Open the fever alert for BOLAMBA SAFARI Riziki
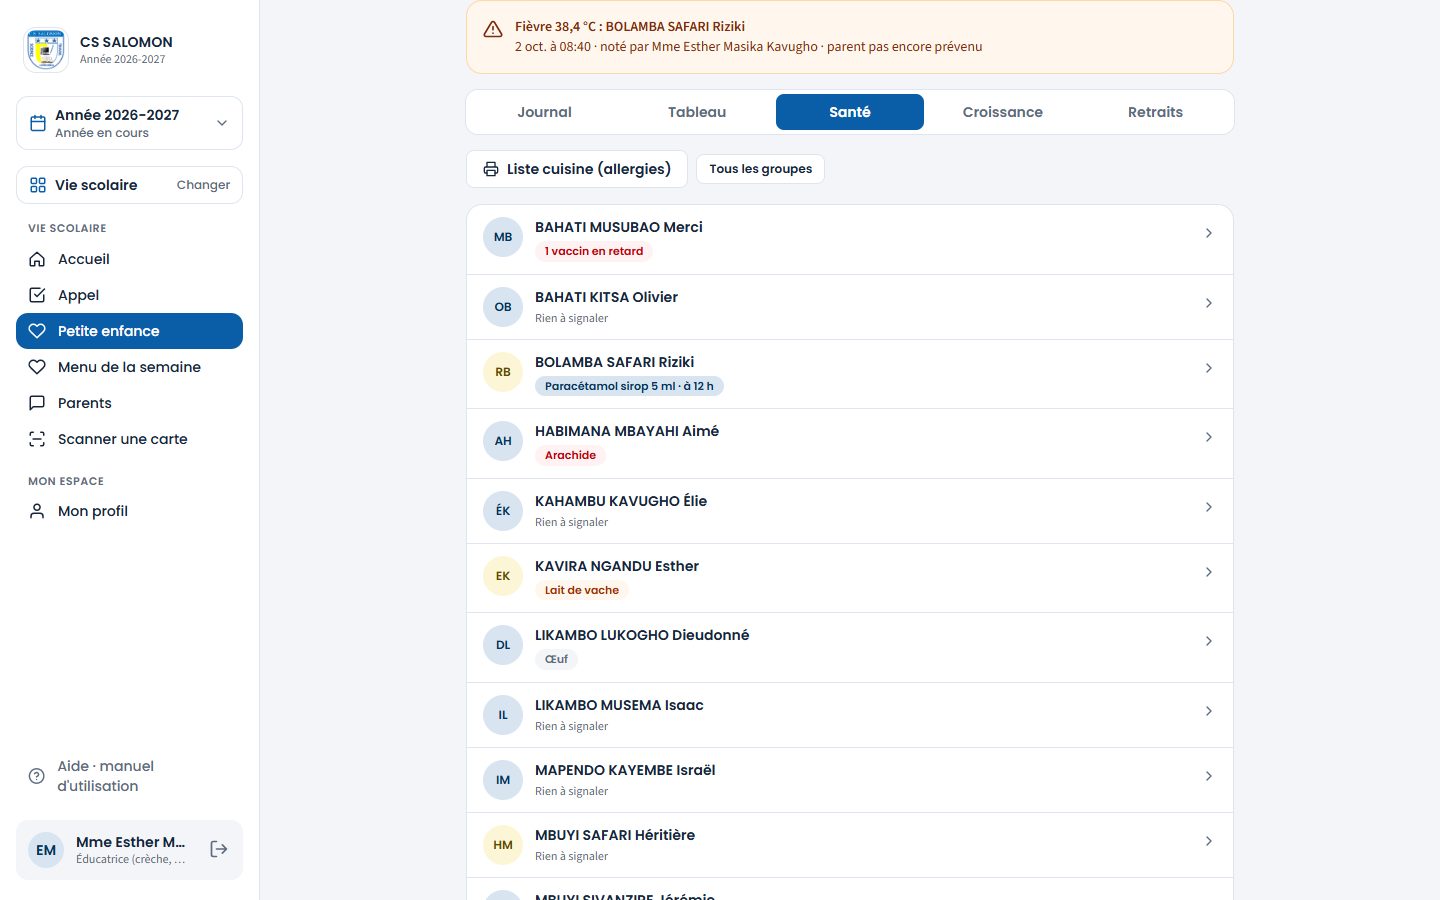The height and width of the screenshot is (900, 1440). [x=850, y=37]
